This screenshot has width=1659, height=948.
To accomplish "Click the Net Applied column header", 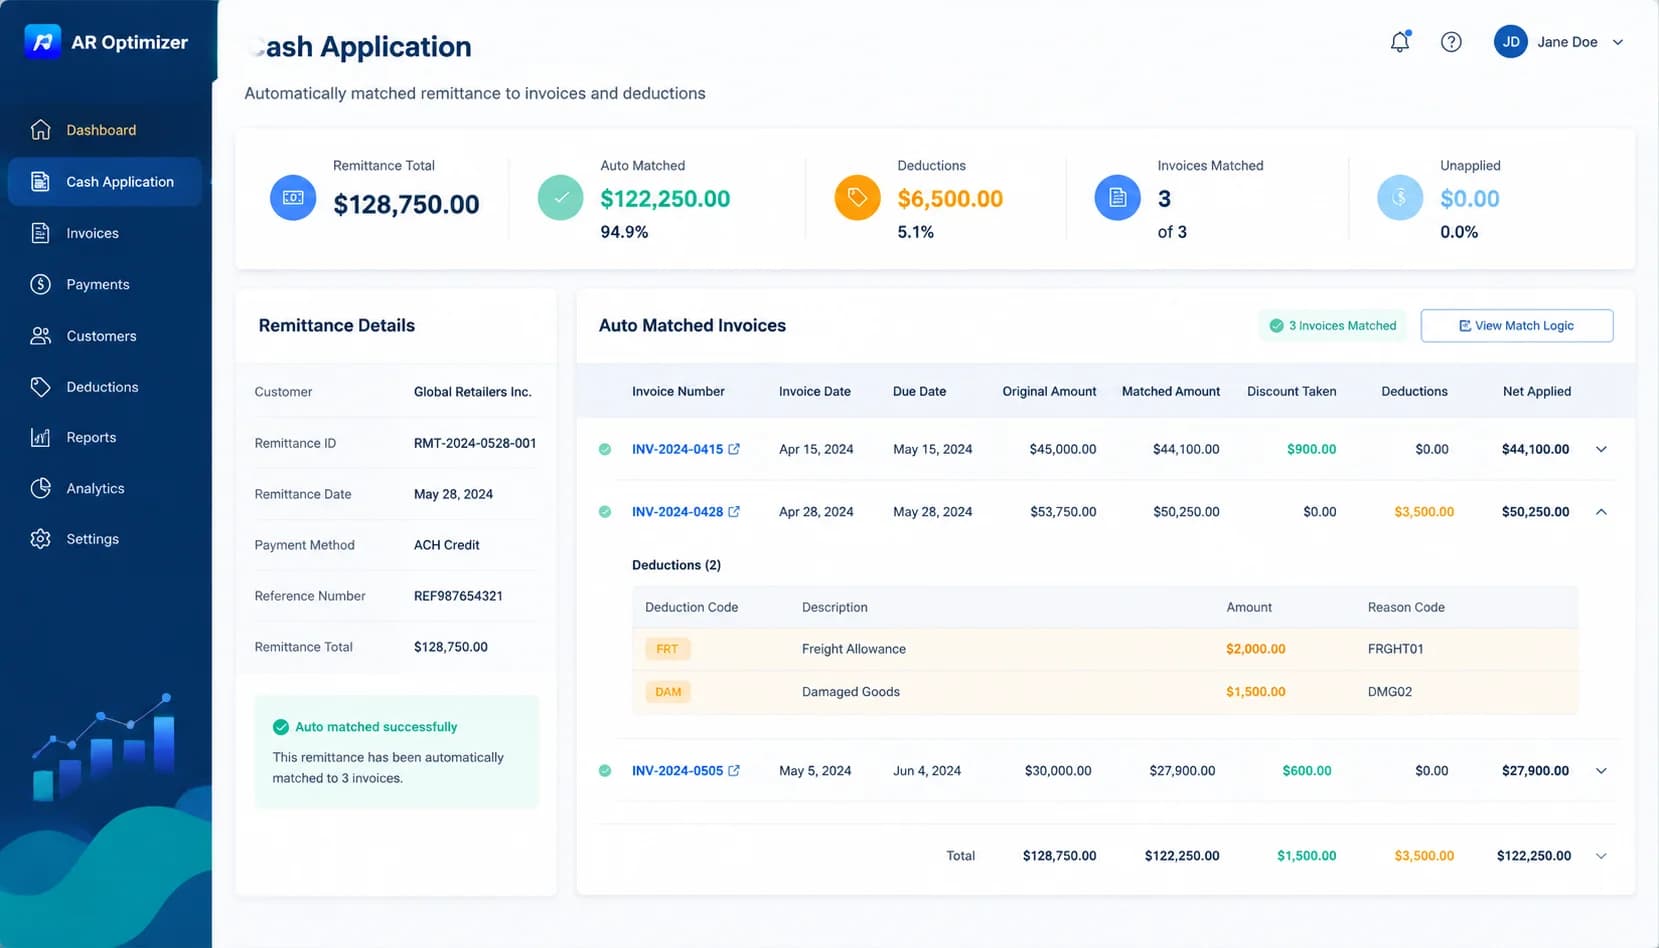I will pos(1536,391).
